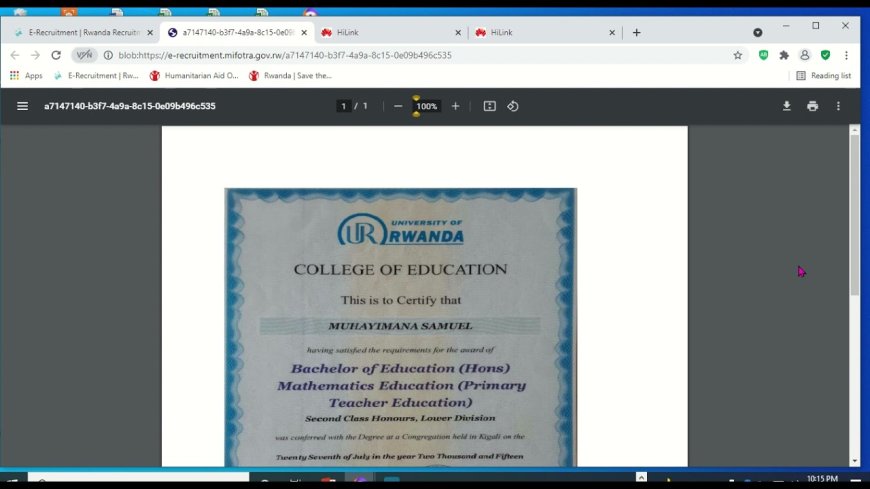Close the first HiLink tab
870x489 pixels.
(458, 33)
